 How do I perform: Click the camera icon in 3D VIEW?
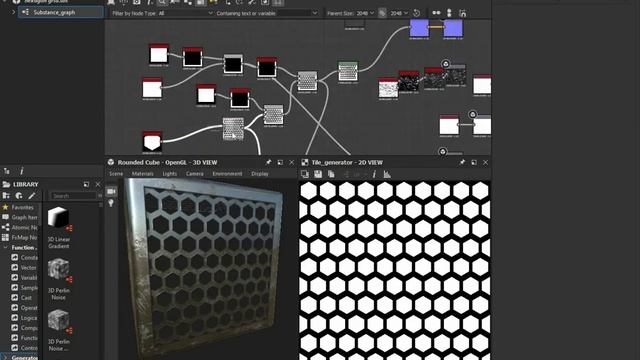point(111,191)
